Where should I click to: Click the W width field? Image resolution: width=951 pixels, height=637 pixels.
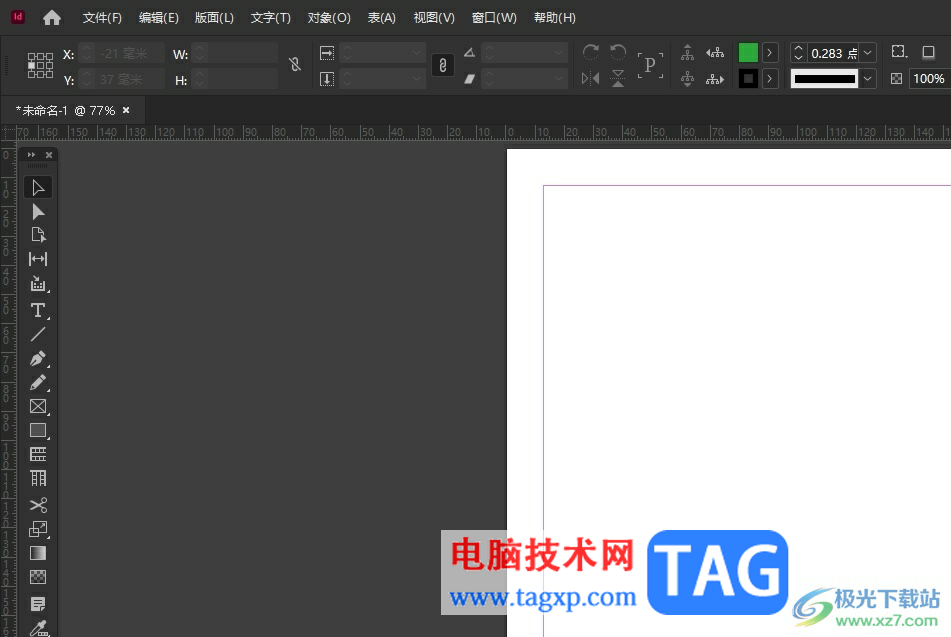click(x=242, y=53)
